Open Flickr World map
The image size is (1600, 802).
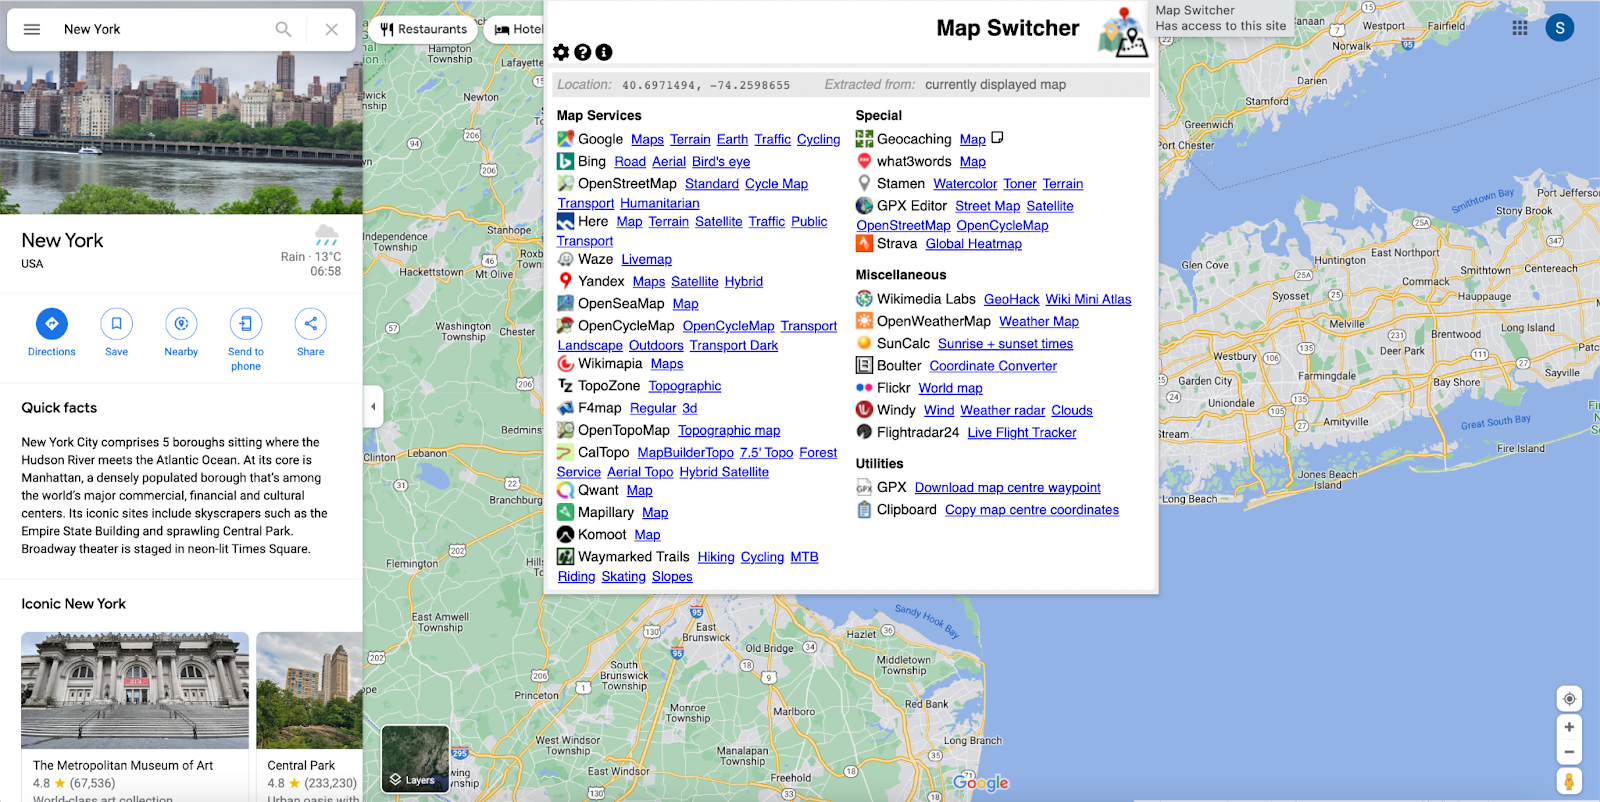coord(951,388)
